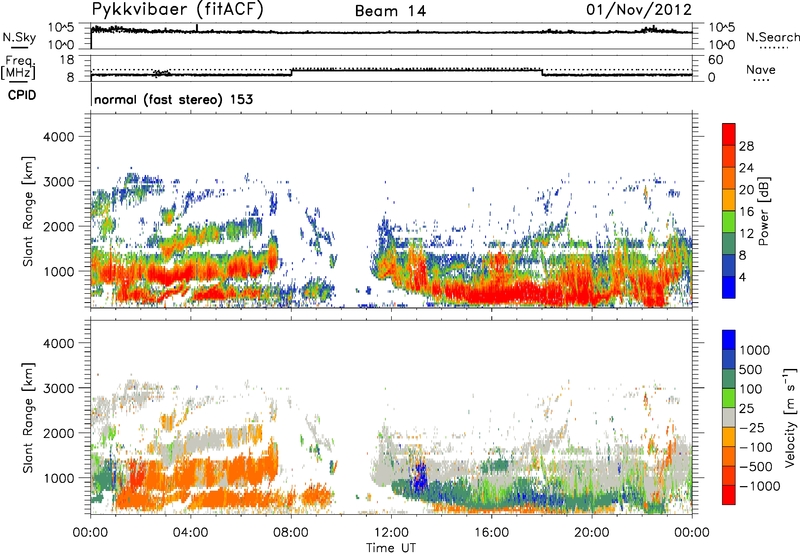The image size is (800, 554).
Task: Click the 'Time UT' axis title
Action: tap(391, 548)
